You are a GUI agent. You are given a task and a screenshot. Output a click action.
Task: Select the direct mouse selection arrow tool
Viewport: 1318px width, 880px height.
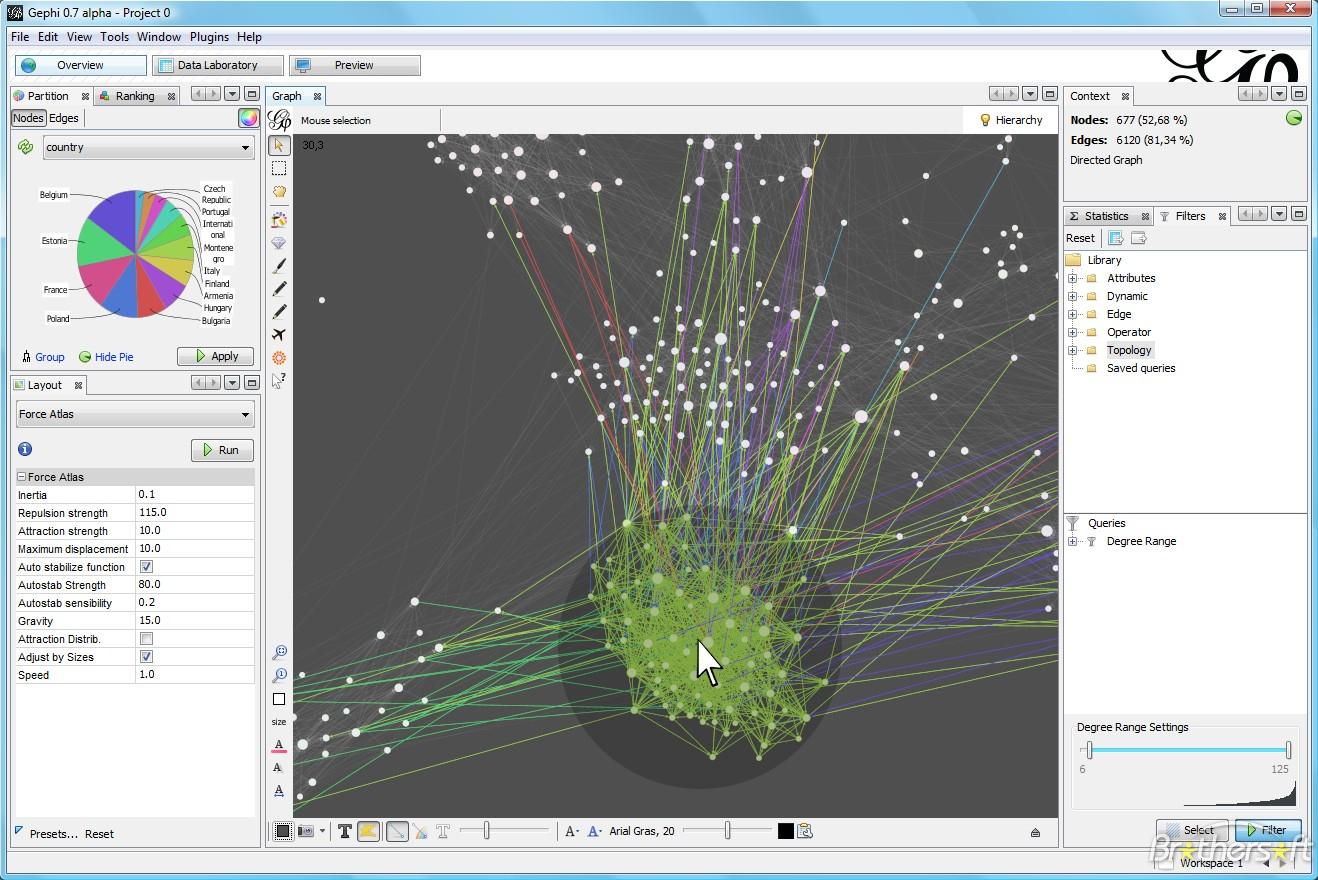point(279,146)
